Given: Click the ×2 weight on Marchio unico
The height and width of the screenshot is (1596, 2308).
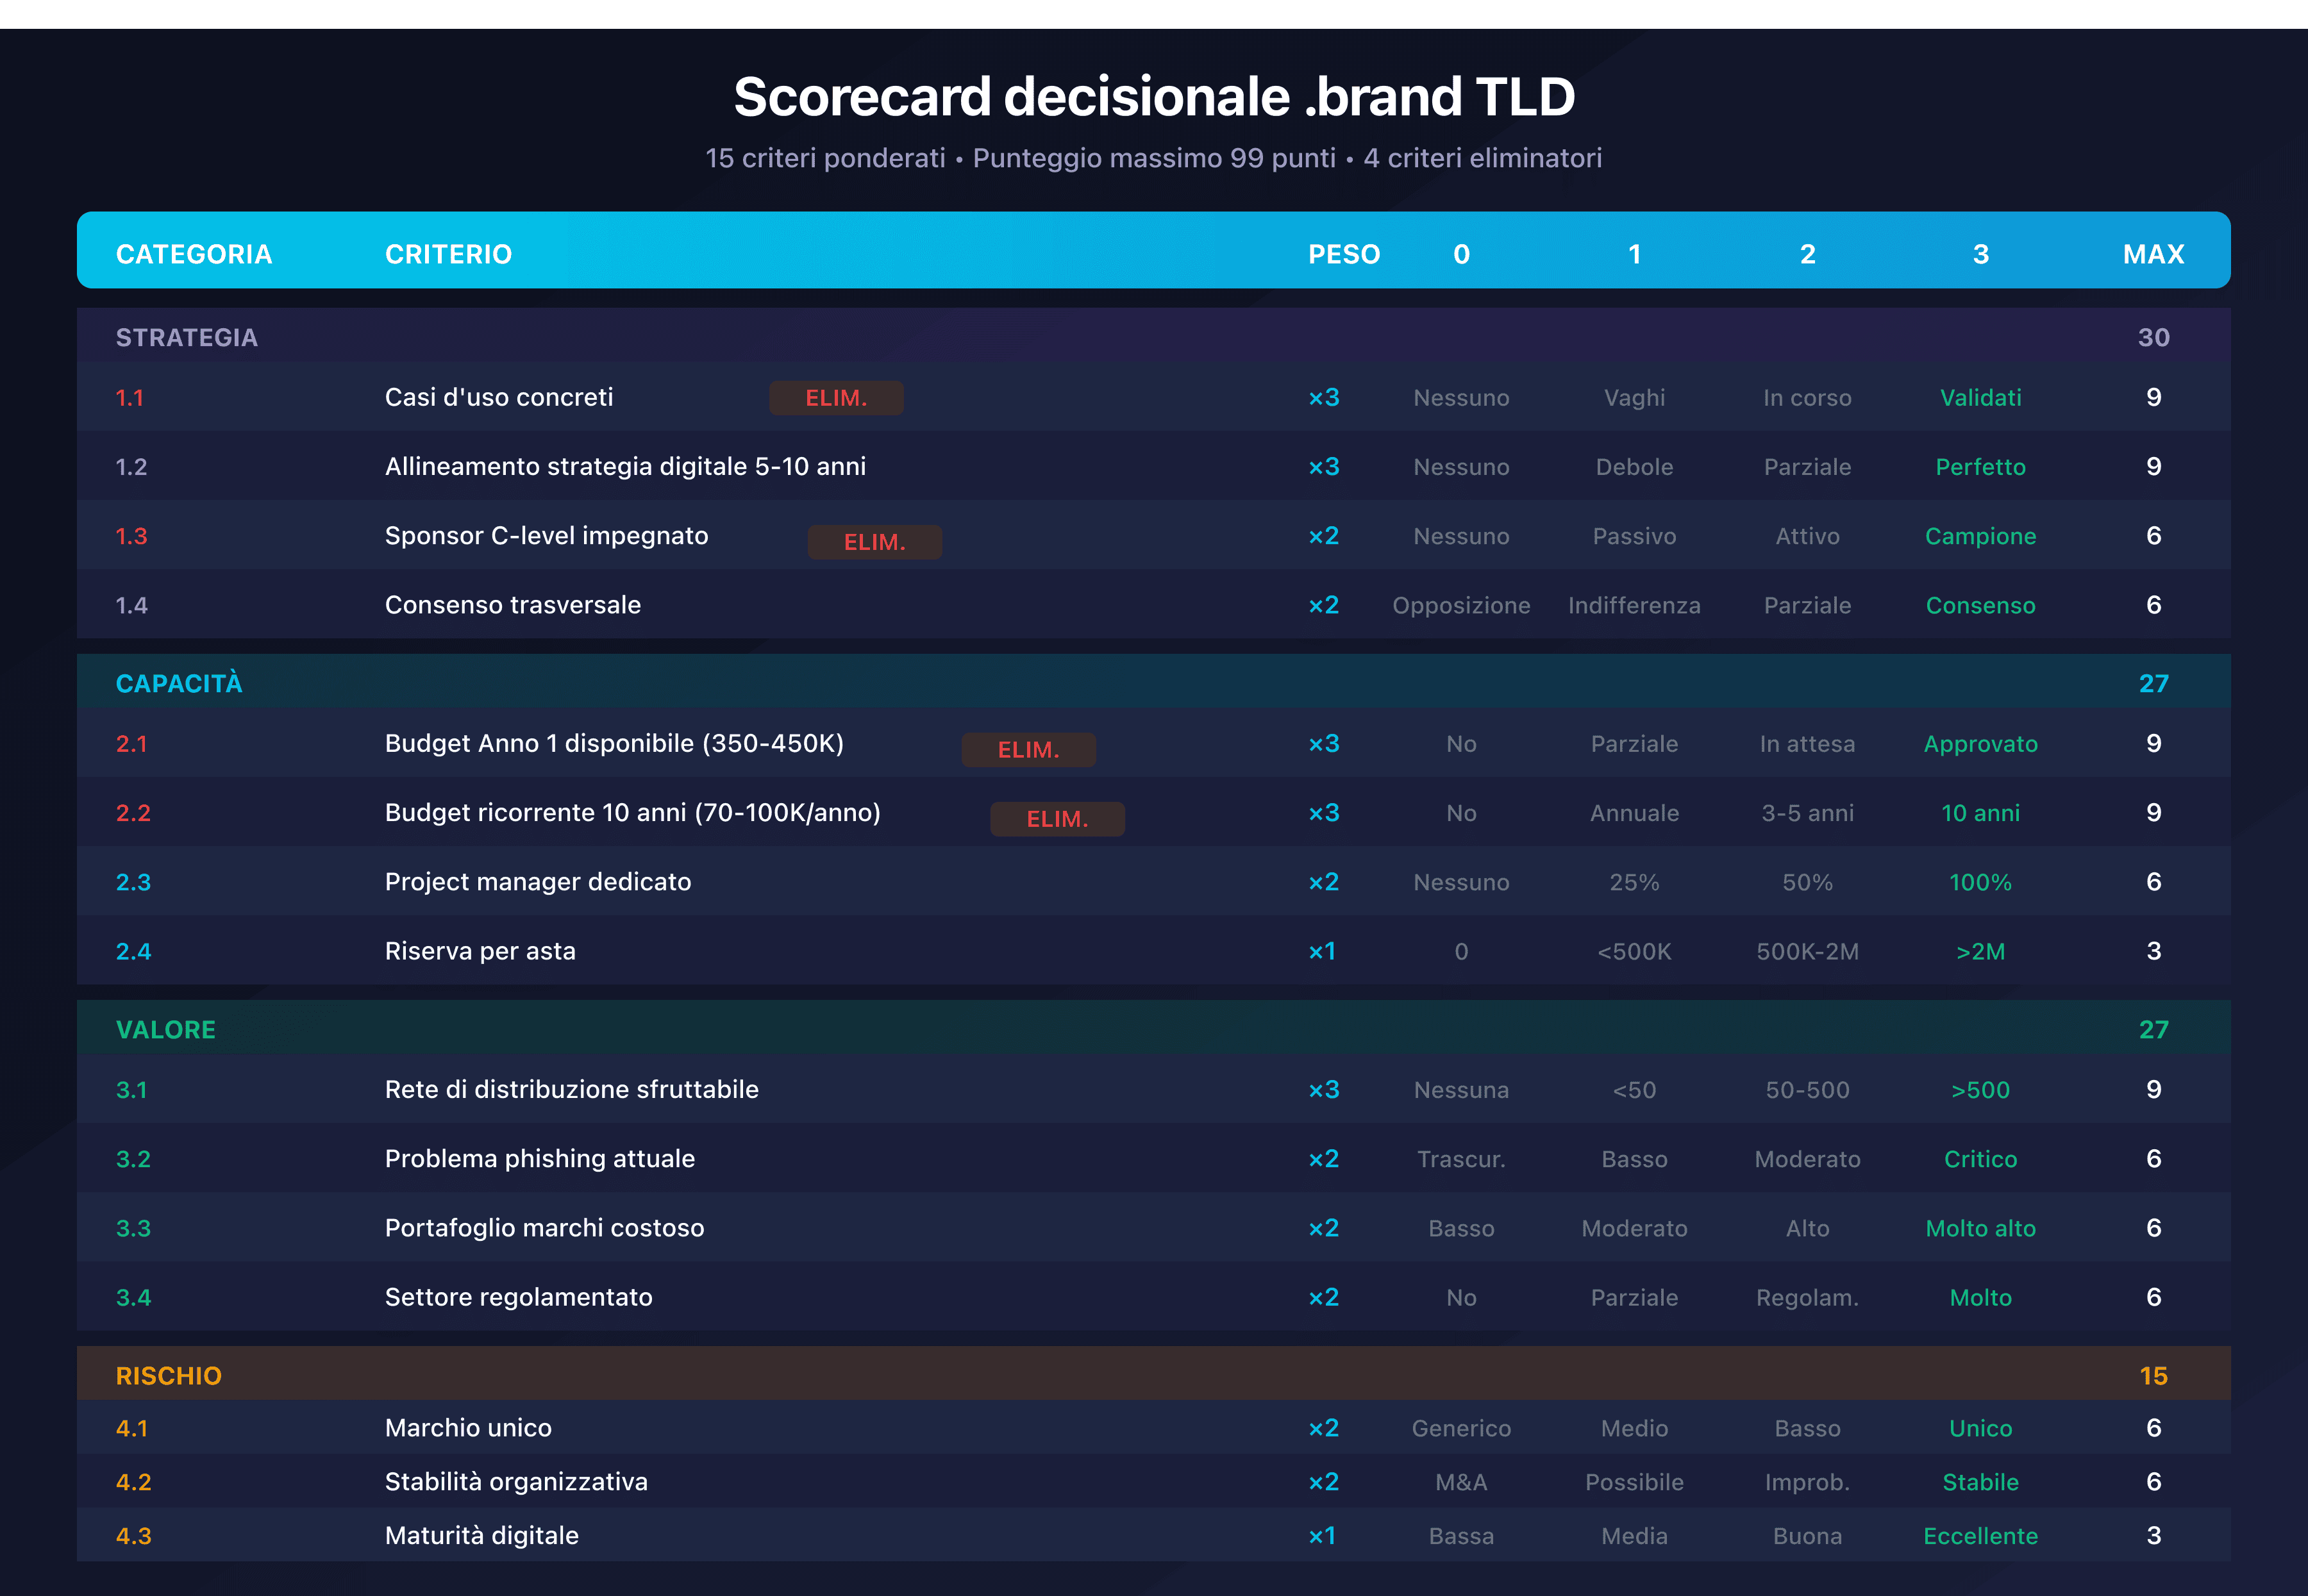Looking at the screenshot, I should tap(1324, 1428).
